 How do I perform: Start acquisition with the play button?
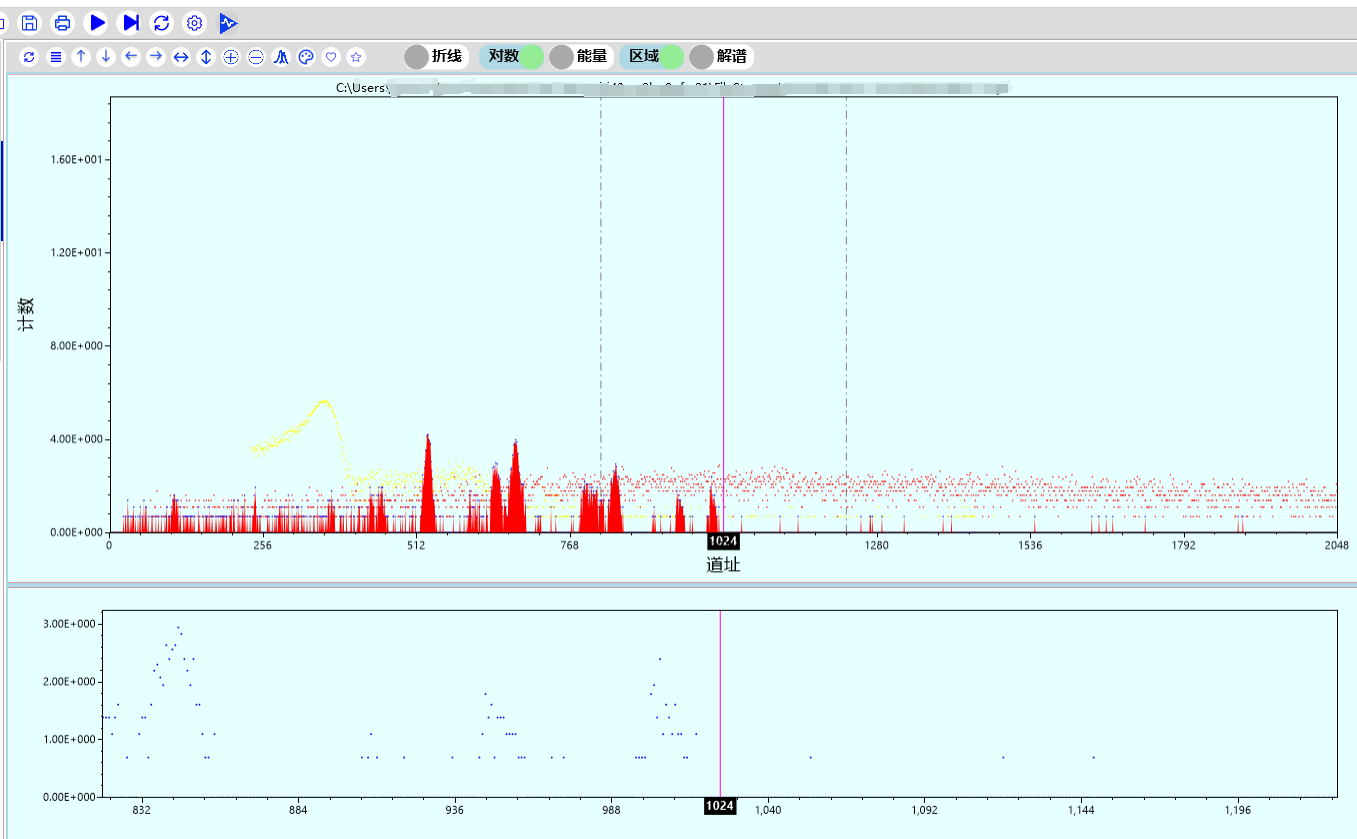tap(96, 22)
